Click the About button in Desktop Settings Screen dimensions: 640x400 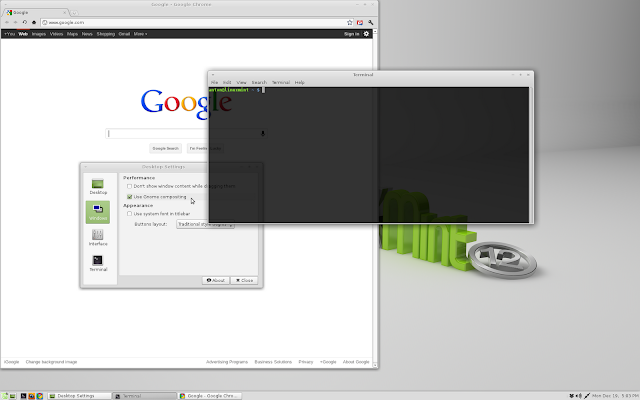pyautogui.click(x=216, y=280)
